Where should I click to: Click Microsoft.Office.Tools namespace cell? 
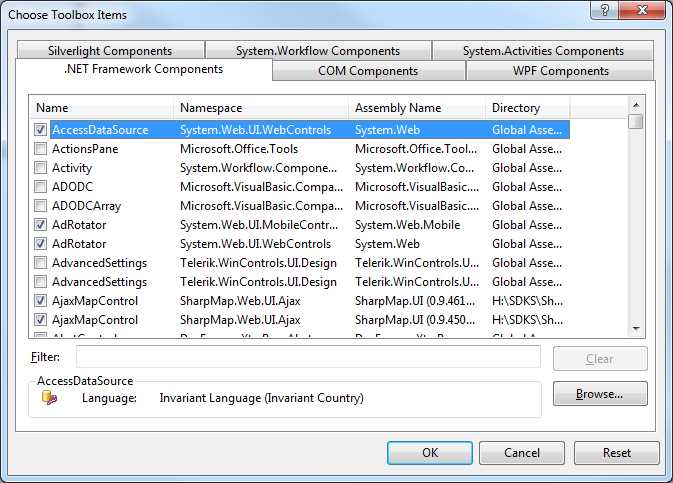pos(239,149)
